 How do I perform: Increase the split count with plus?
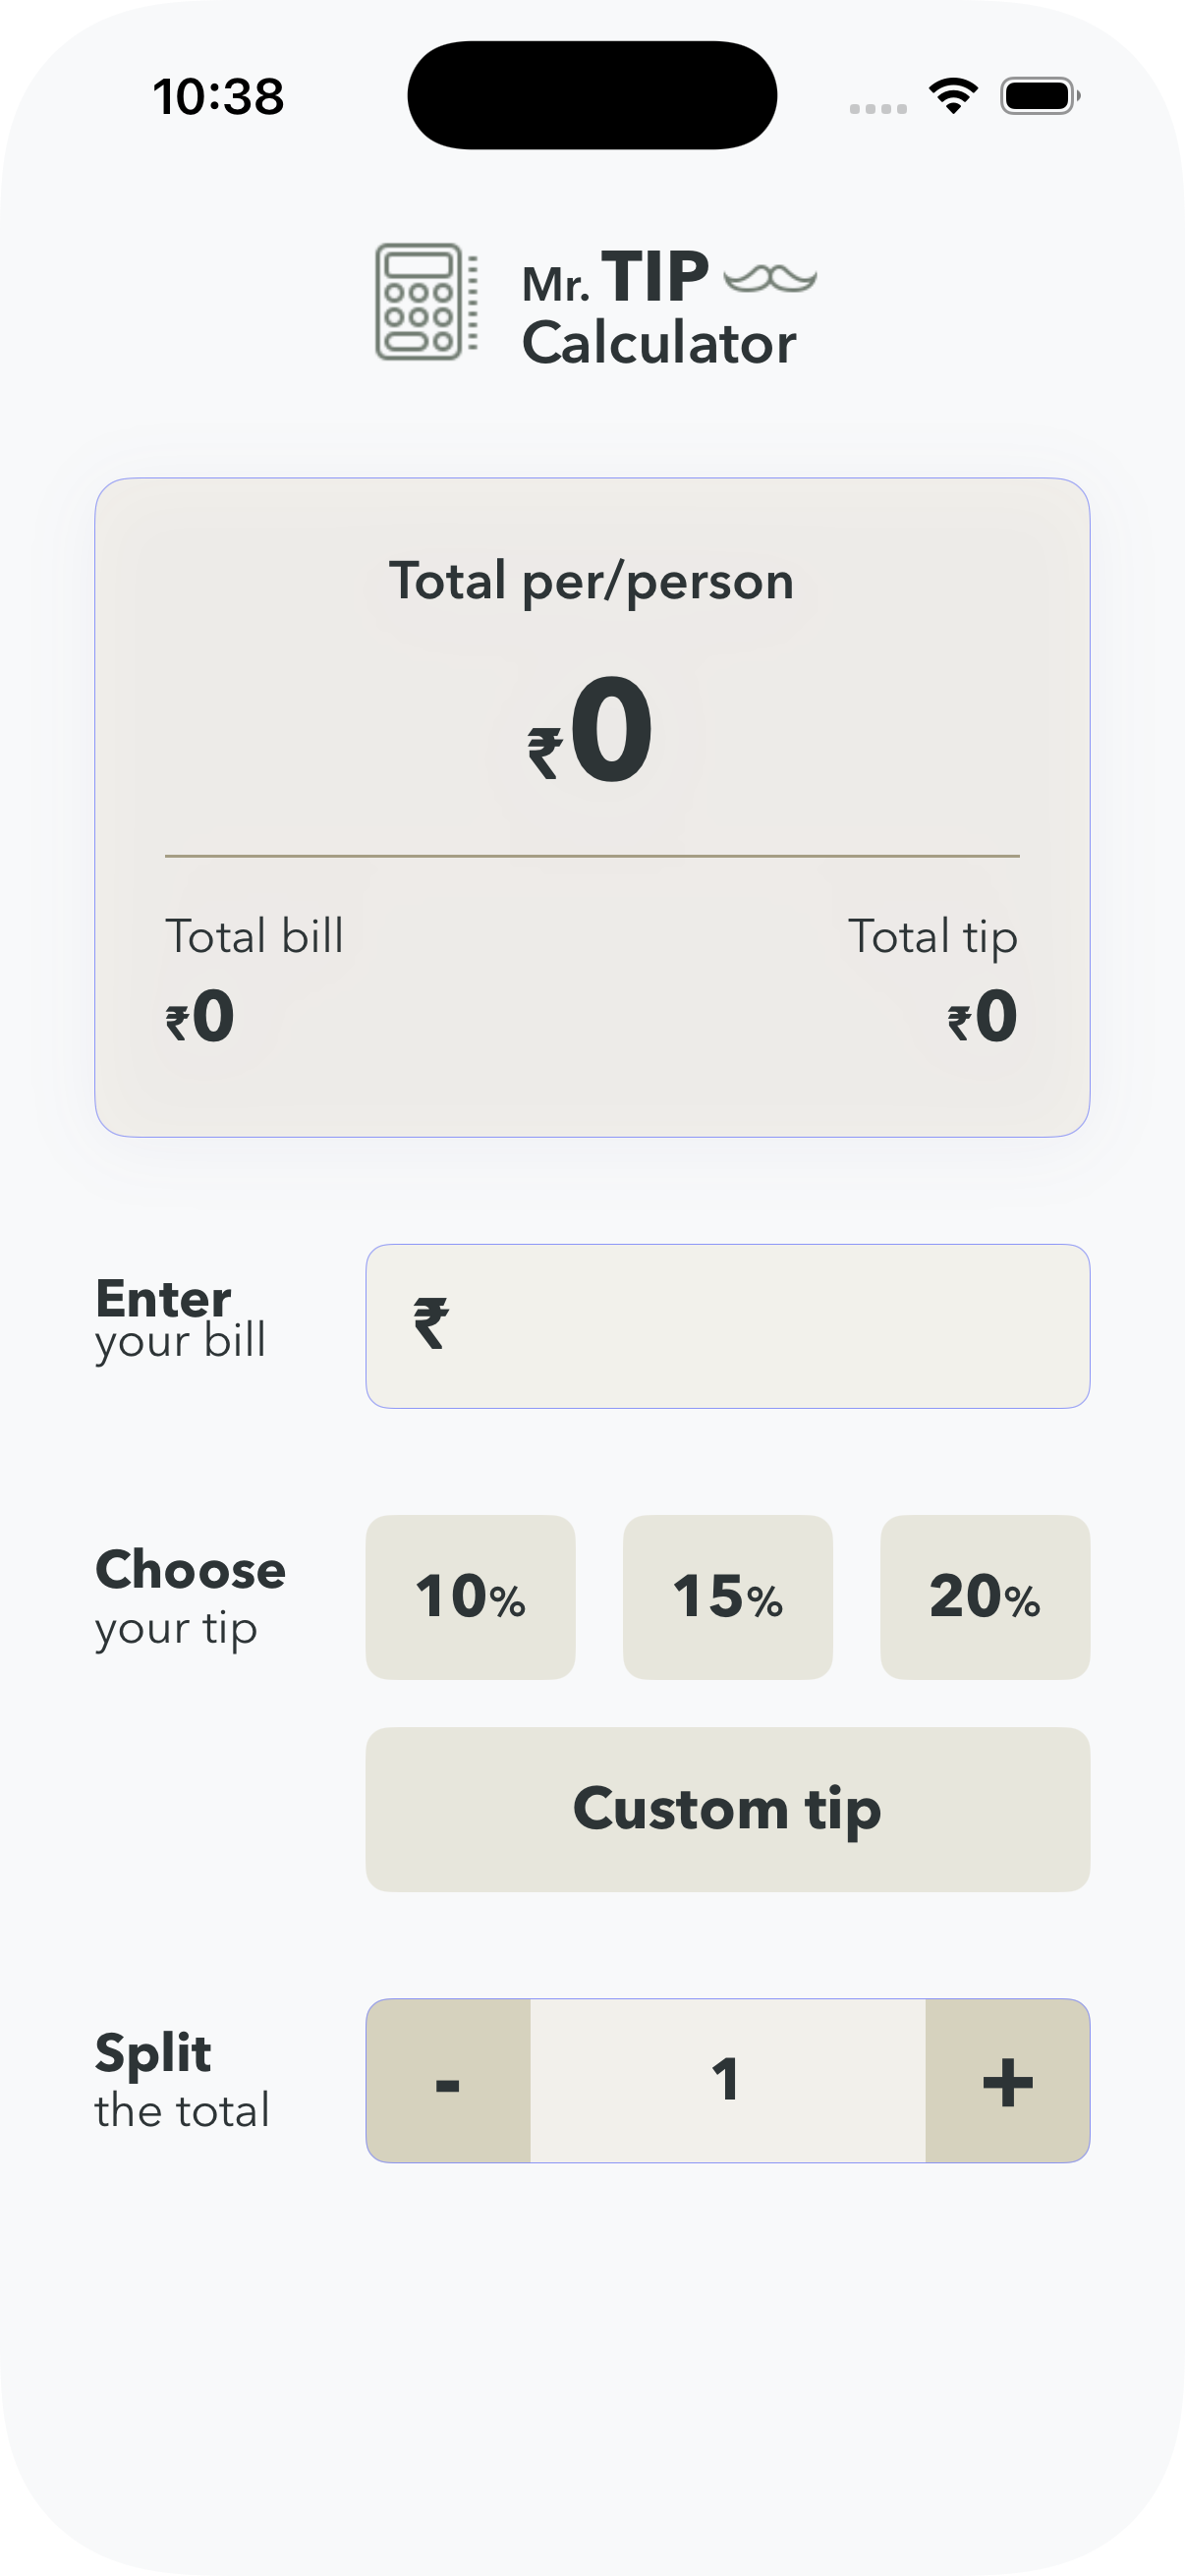[1007, 2080]
